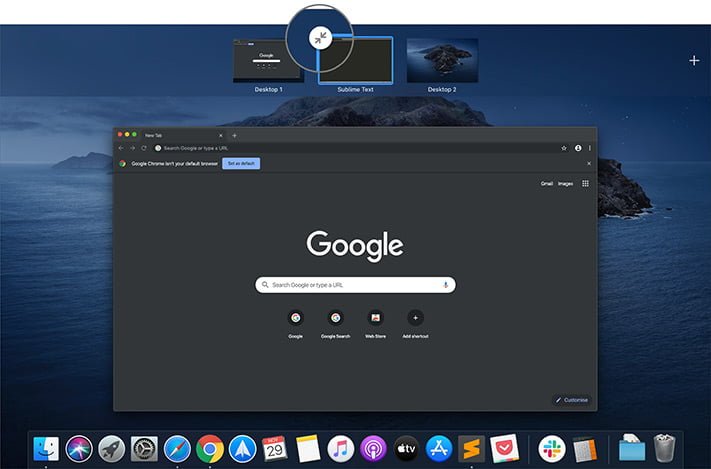Select the New Tab tab in Chrome
This screenshot has width=711, height=469.
click(181, 136)
